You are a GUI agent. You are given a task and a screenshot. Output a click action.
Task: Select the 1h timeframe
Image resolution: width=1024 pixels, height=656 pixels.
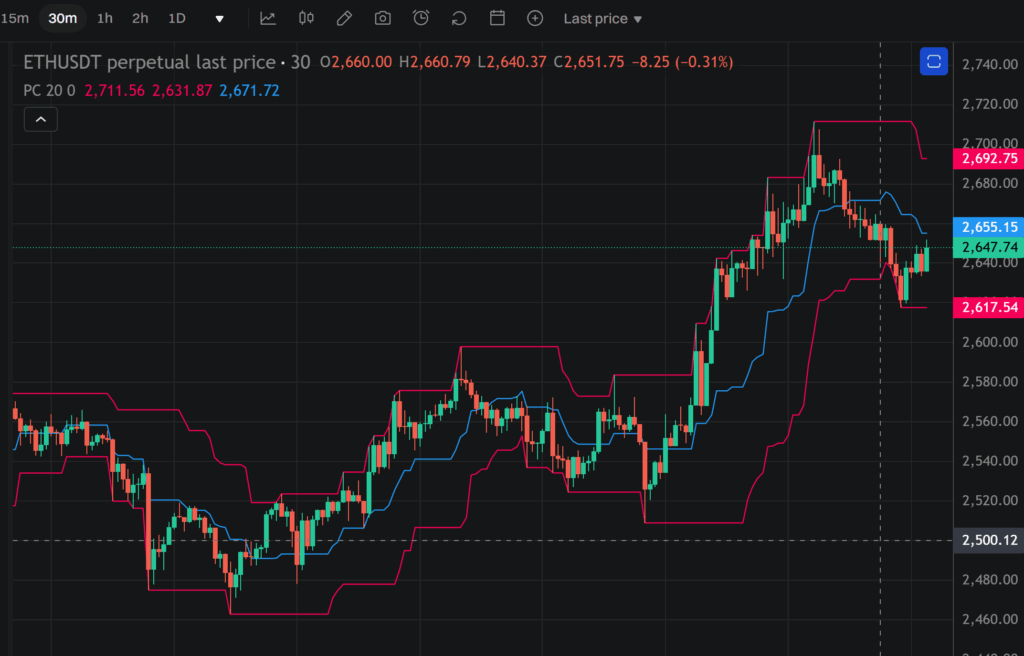(105, 18)
